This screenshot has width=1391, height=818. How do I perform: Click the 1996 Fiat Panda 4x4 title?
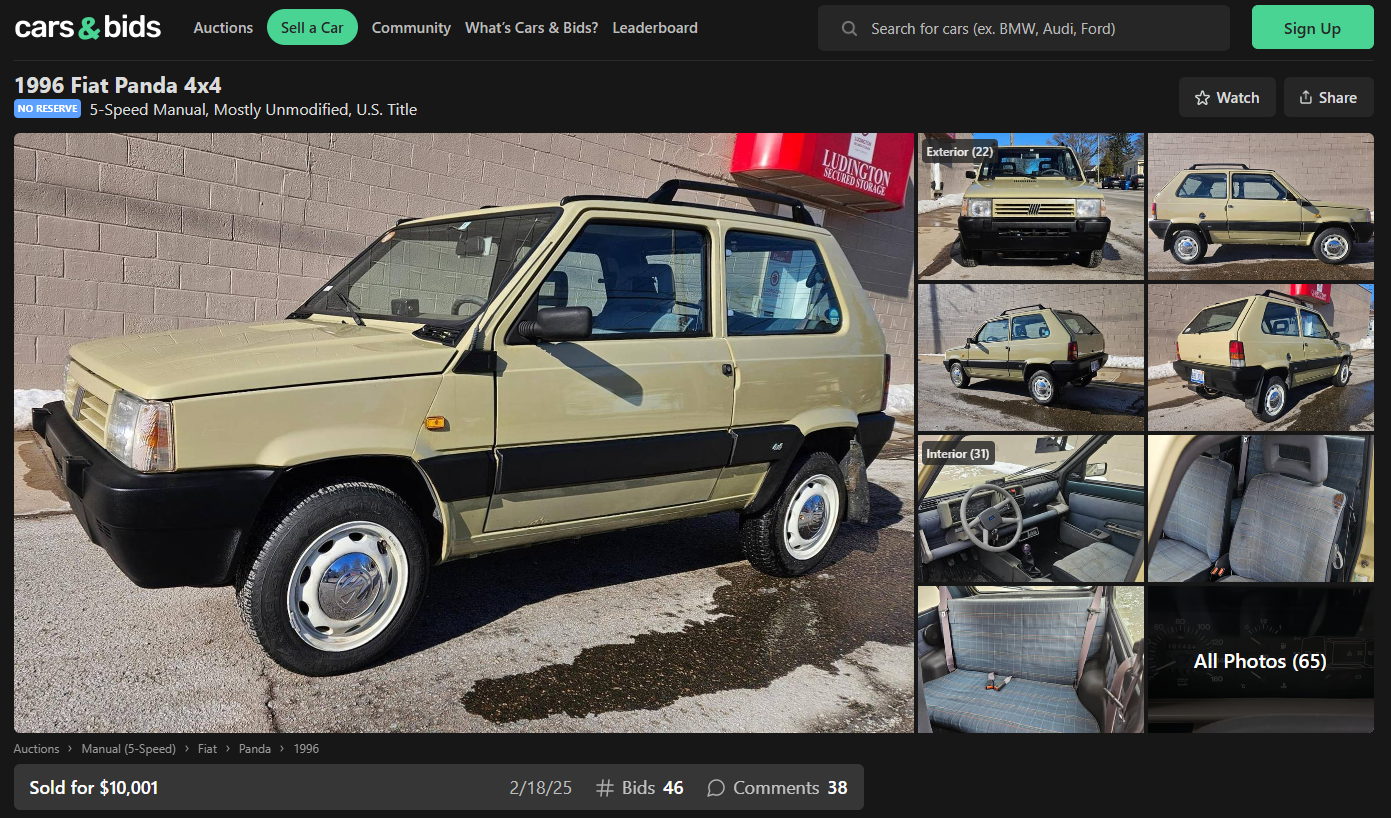[118, 85]
